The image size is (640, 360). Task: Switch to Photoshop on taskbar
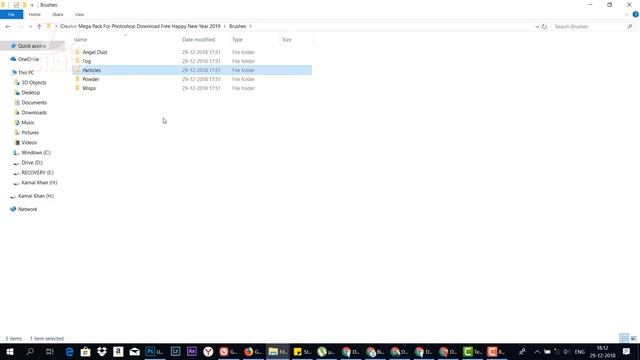coord(154,351)
